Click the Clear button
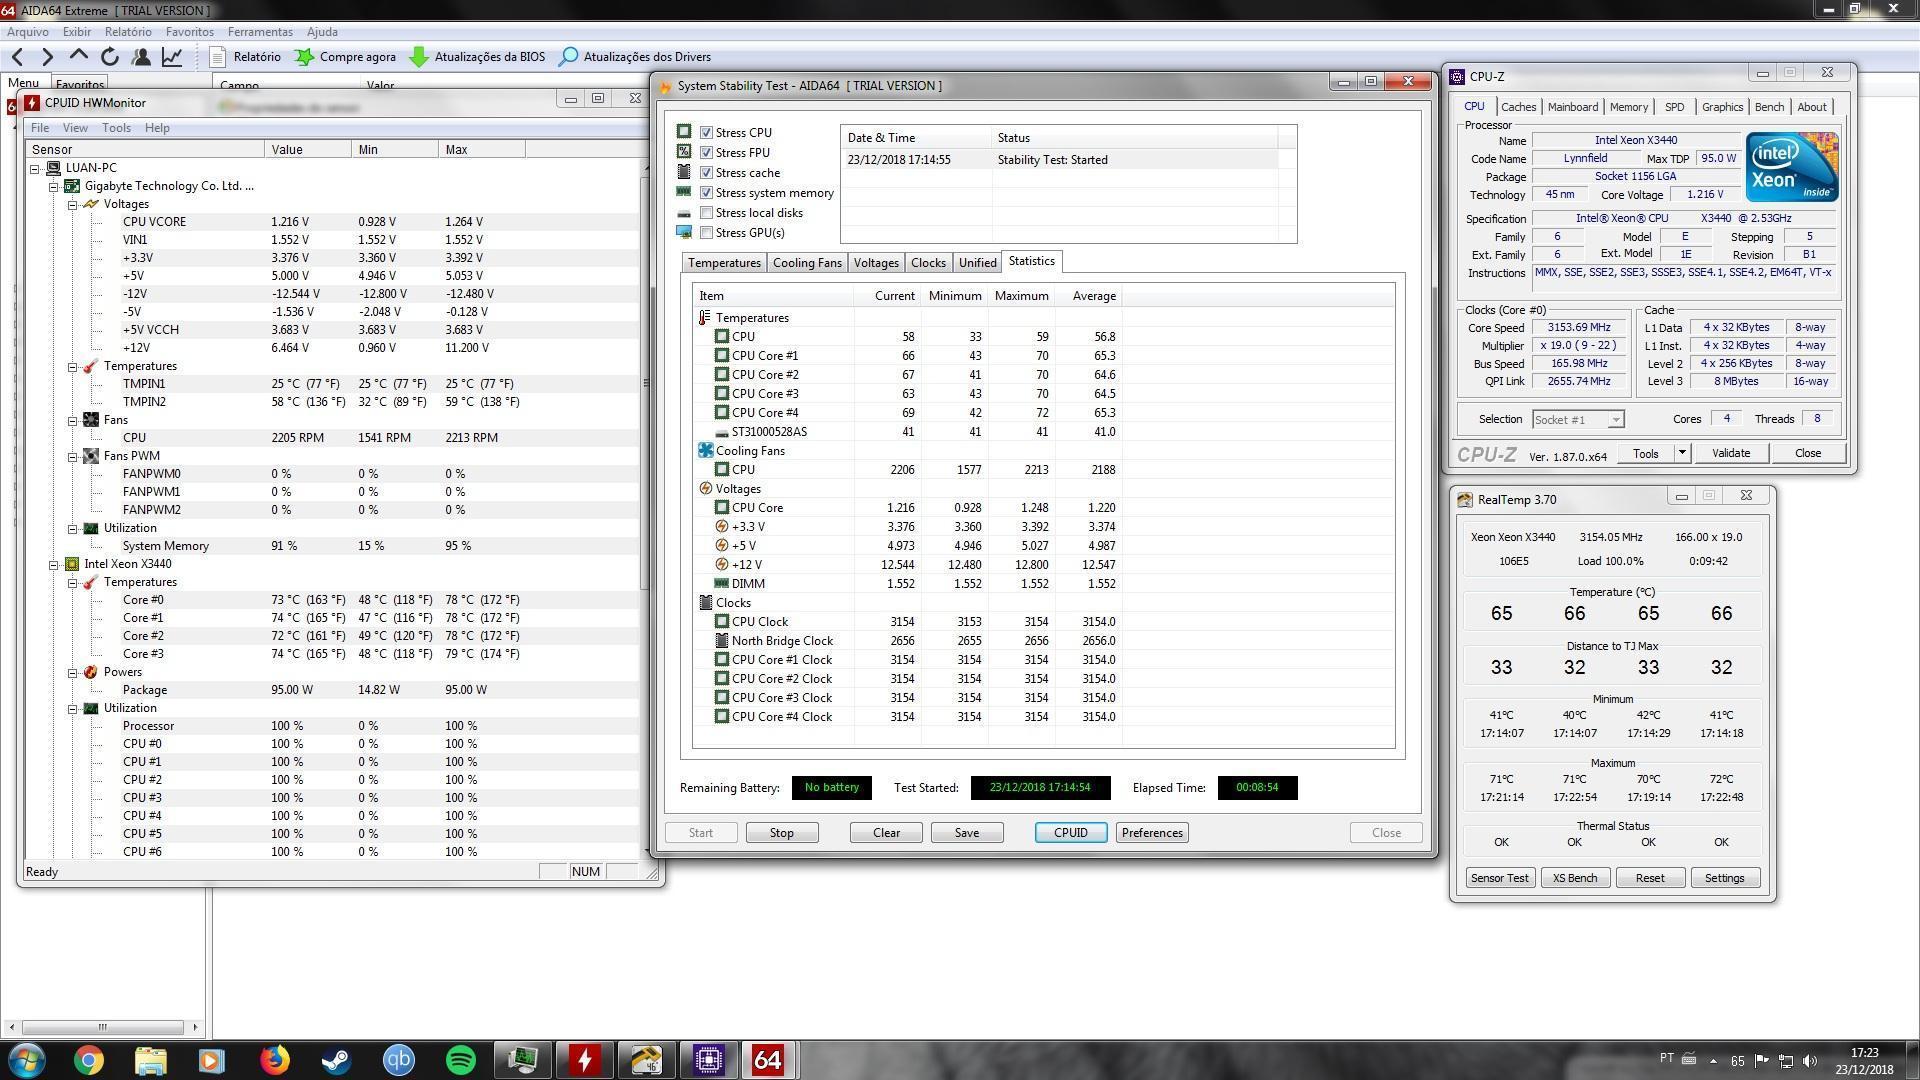This screenshot has width=1920, height=1080. pos(886,832)
